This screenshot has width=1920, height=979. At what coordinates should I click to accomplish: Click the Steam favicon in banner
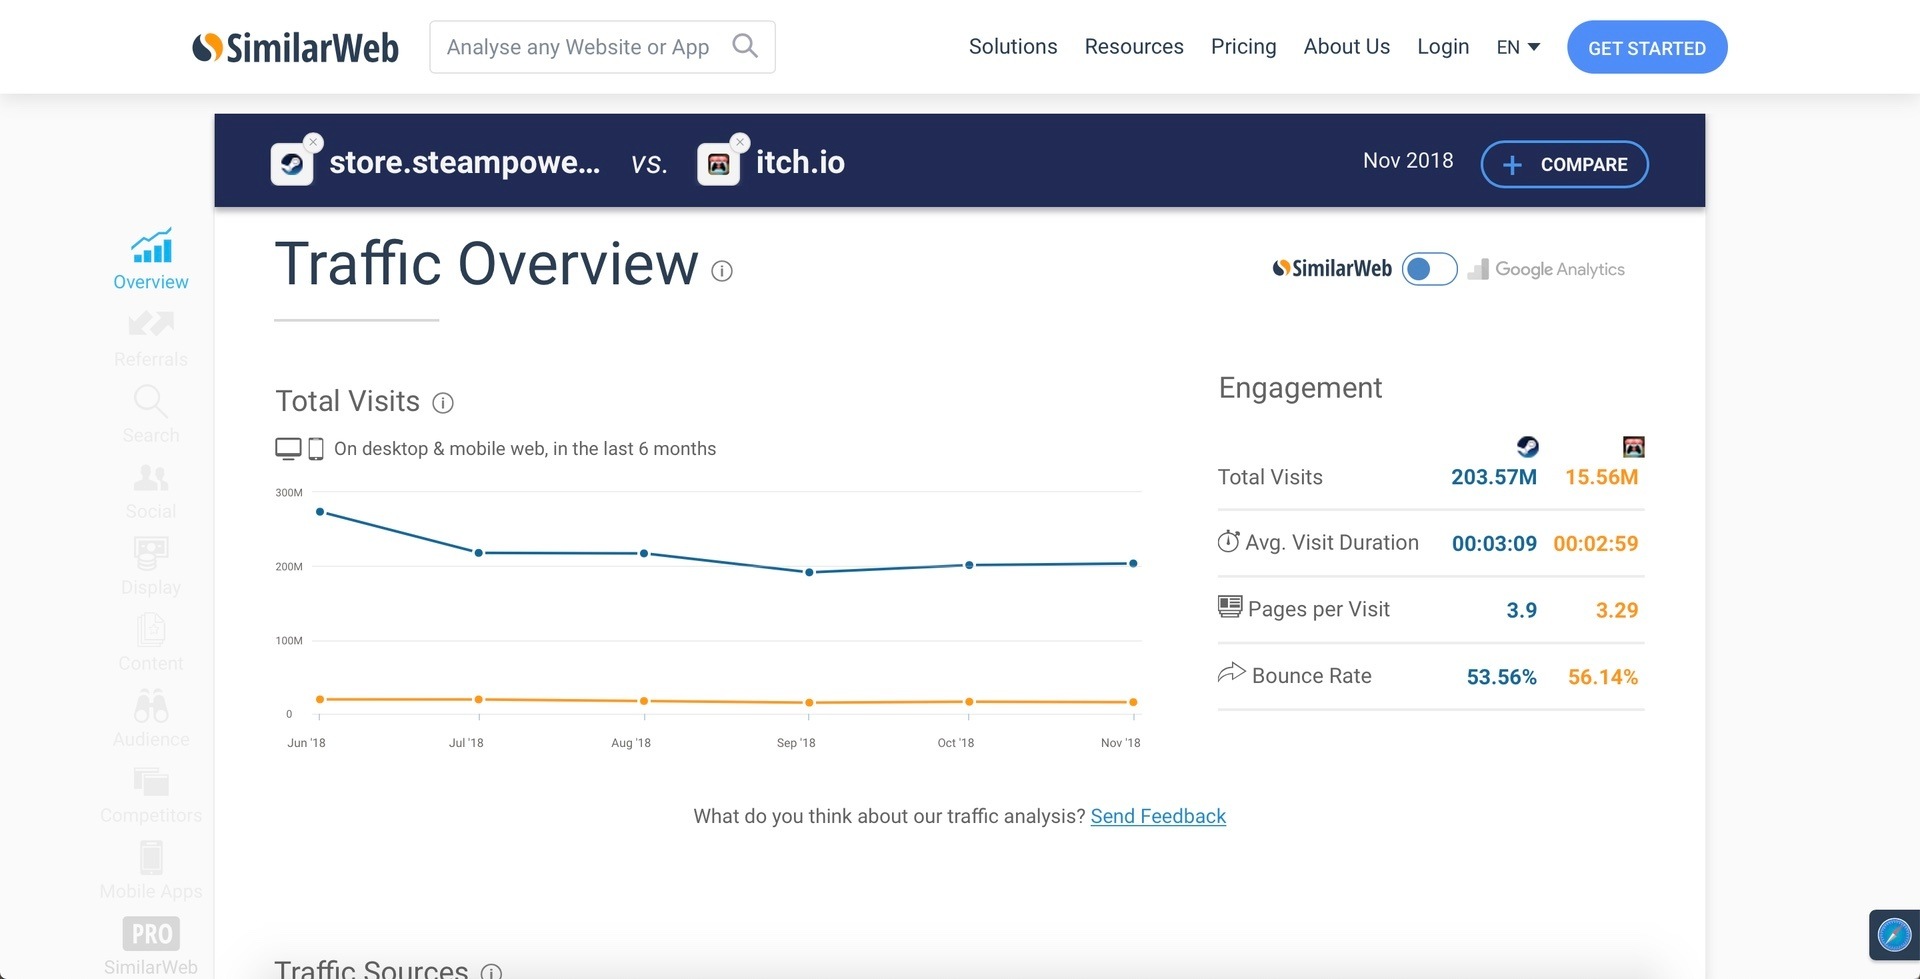click(291, 164)
